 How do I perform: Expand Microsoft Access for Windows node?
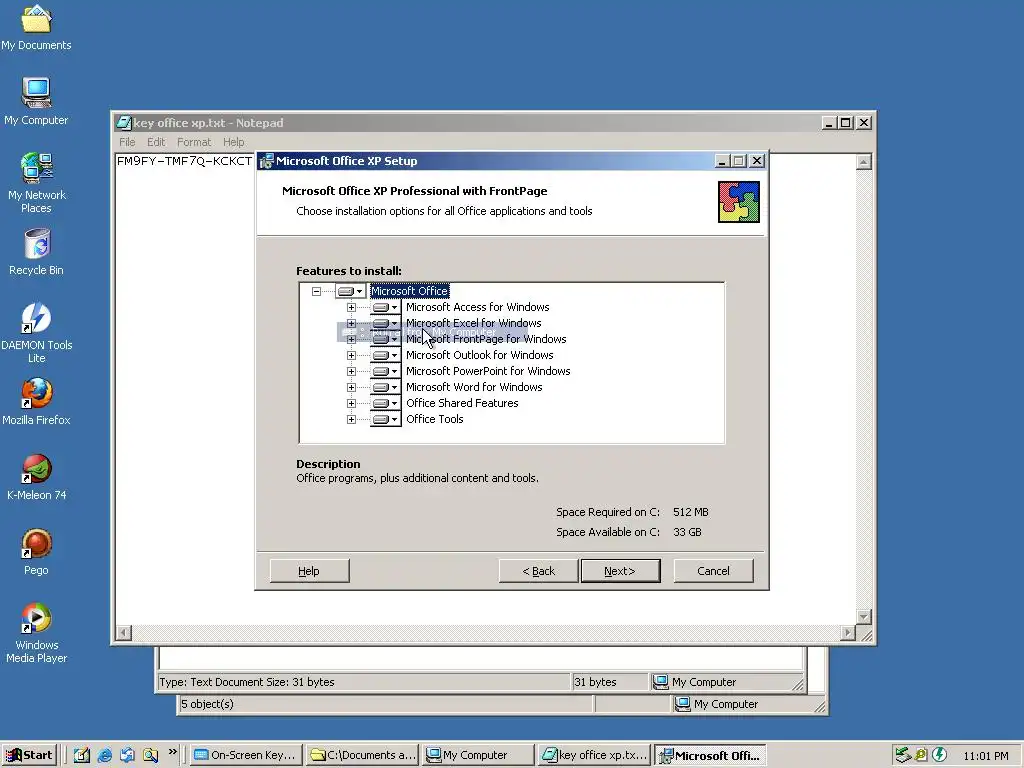tap(351, 308)
